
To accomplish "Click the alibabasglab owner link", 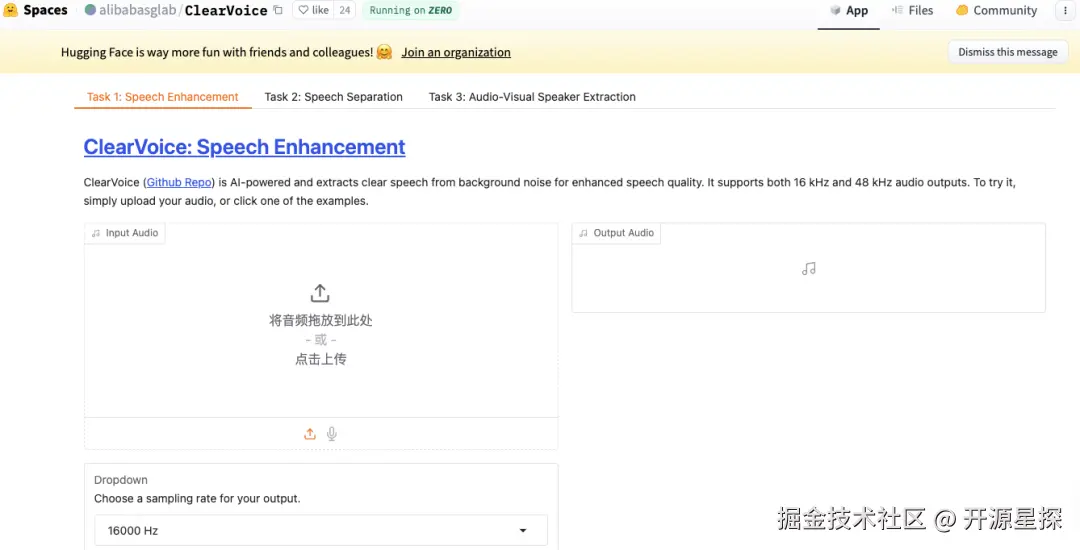I will click(138, 10).
